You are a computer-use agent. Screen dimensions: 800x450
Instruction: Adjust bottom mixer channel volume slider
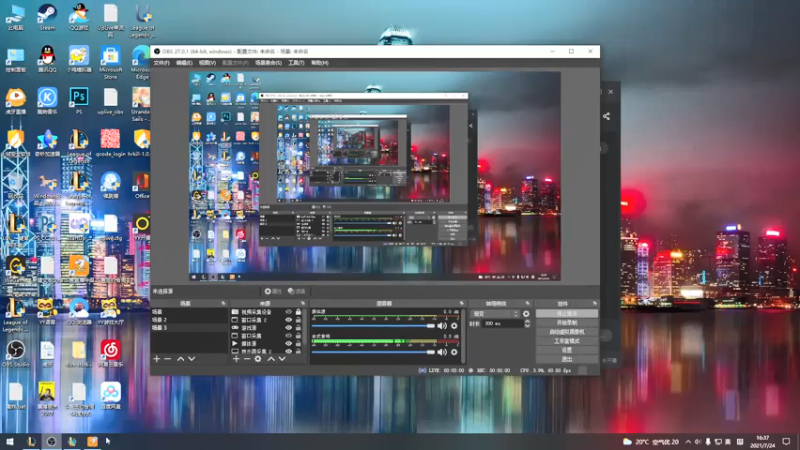click(373, 352)
